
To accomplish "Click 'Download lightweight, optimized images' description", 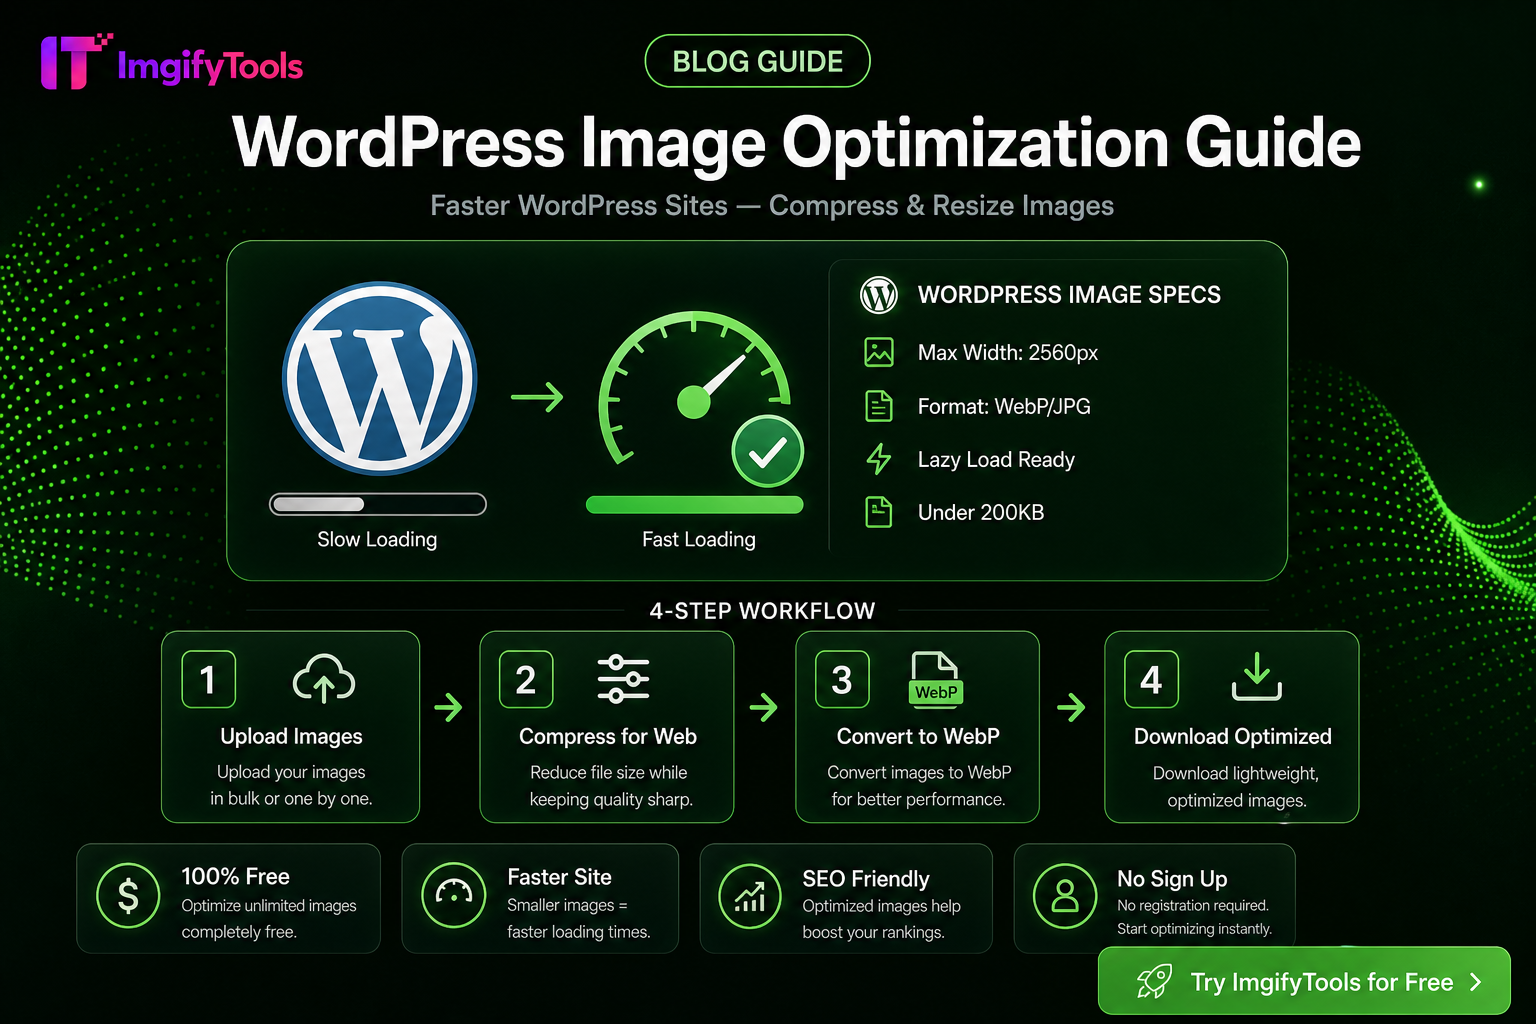I will pos(1236,787).
